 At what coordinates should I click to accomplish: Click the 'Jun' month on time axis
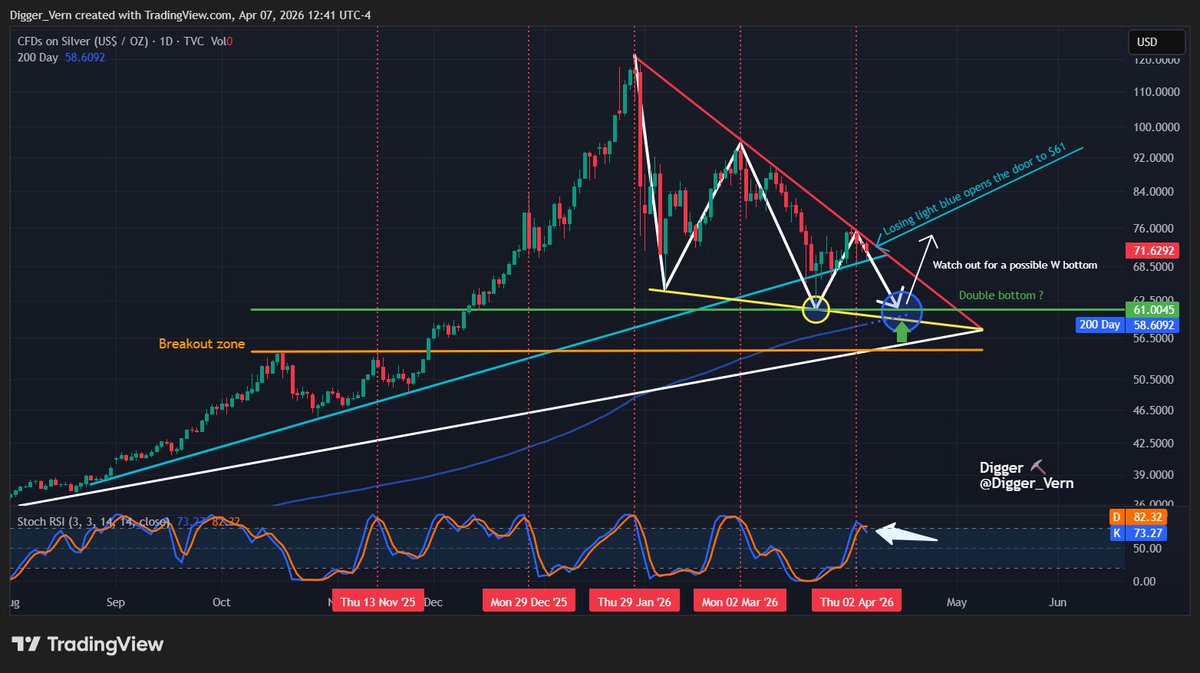click(1058, 603)
